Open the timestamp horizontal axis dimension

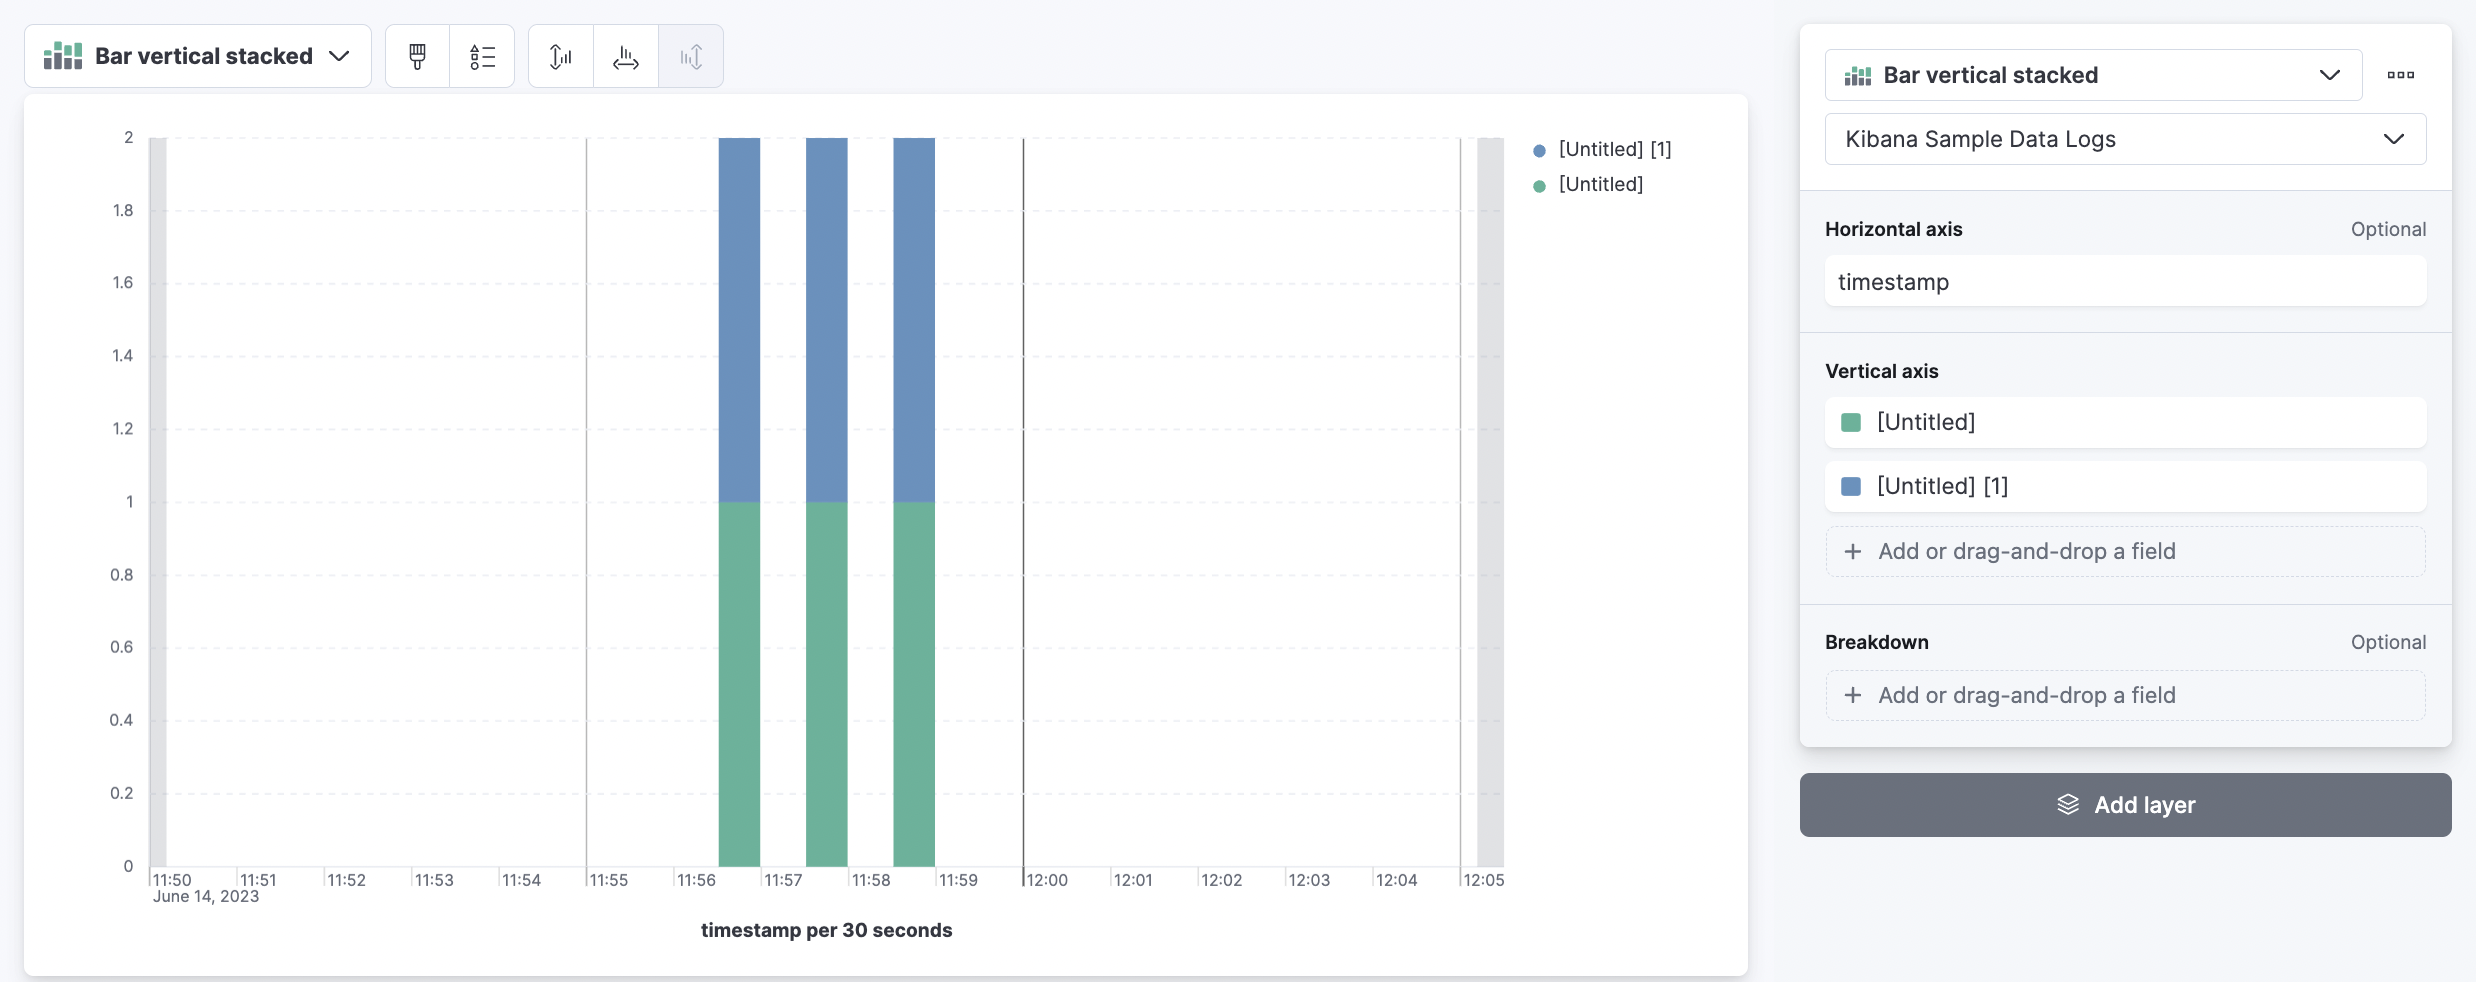pos(2125,281)
